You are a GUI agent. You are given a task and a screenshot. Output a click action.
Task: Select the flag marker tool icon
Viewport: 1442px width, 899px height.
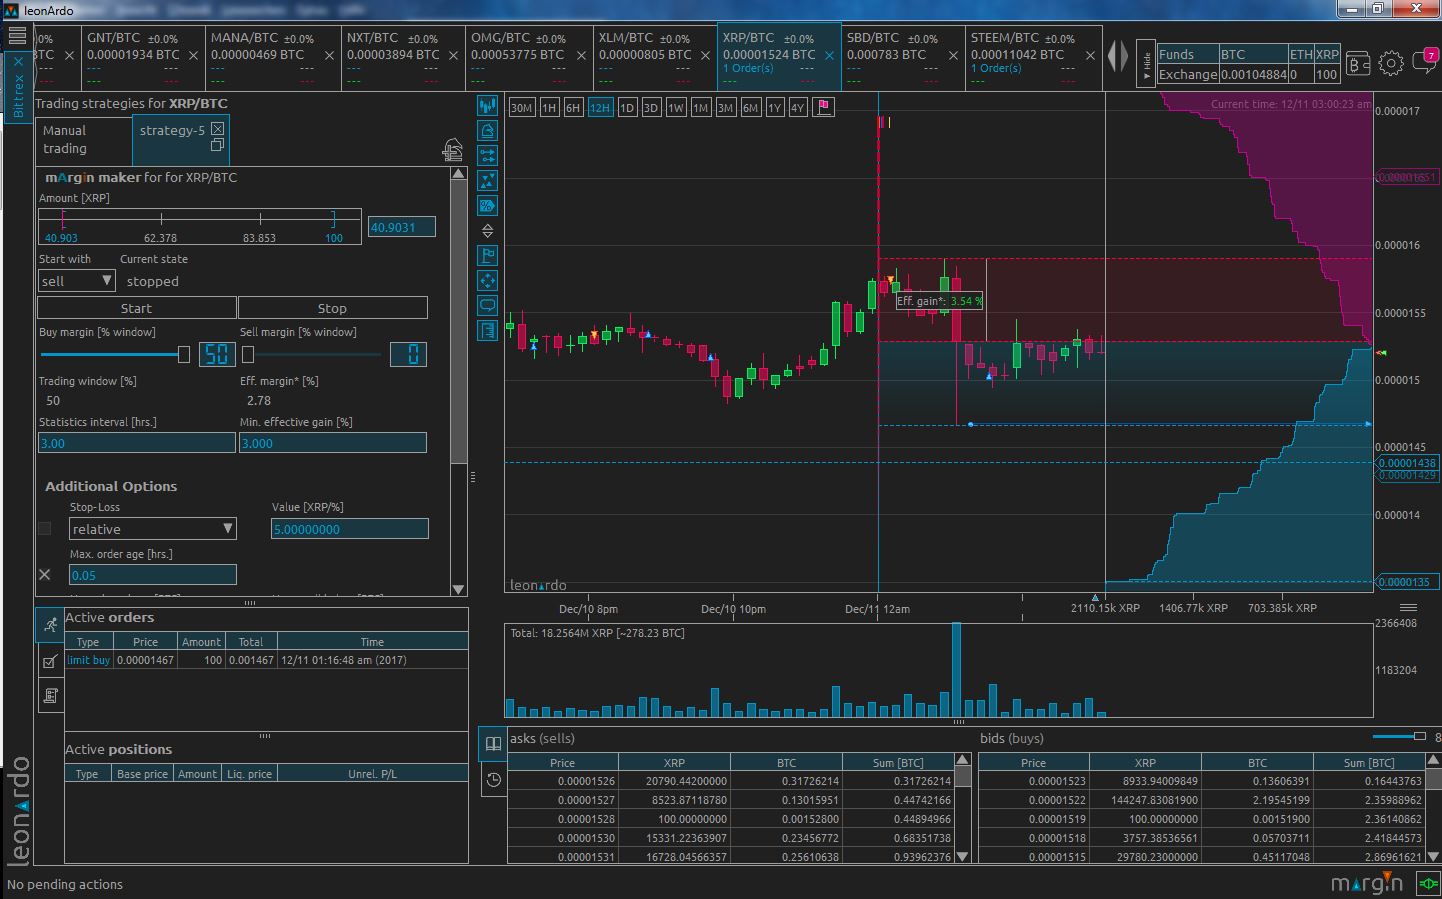487,255
